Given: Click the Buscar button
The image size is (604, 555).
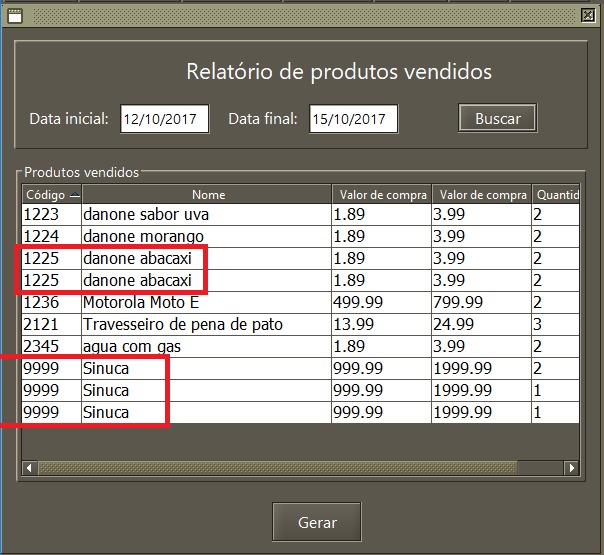Looking at the screenshot, I should (x=498, y=118).
